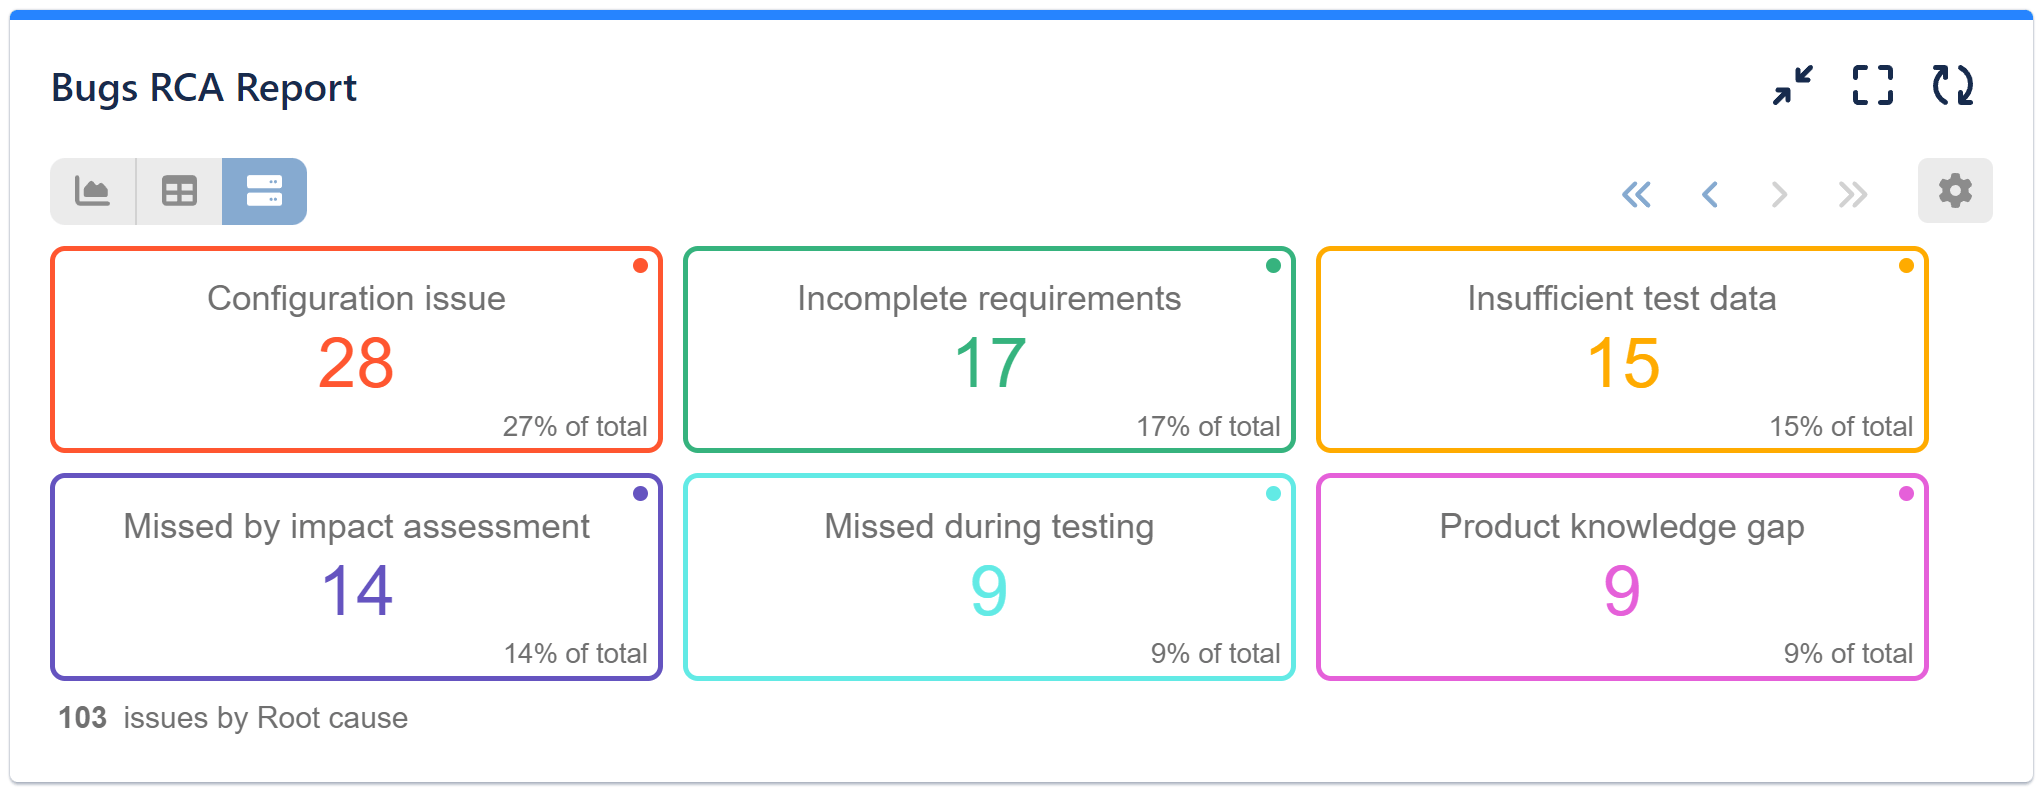Toggle the dot on Product knowledge gap tile

point(1906,492)
